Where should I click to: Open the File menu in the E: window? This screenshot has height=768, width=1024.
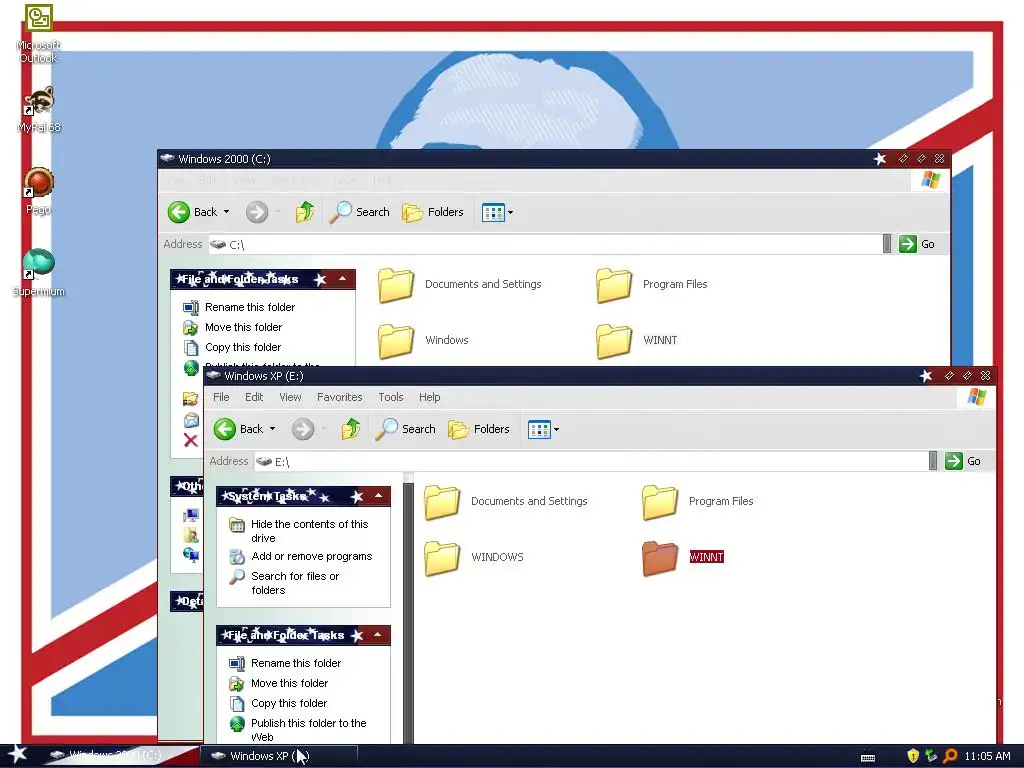(x=221, y=397)
